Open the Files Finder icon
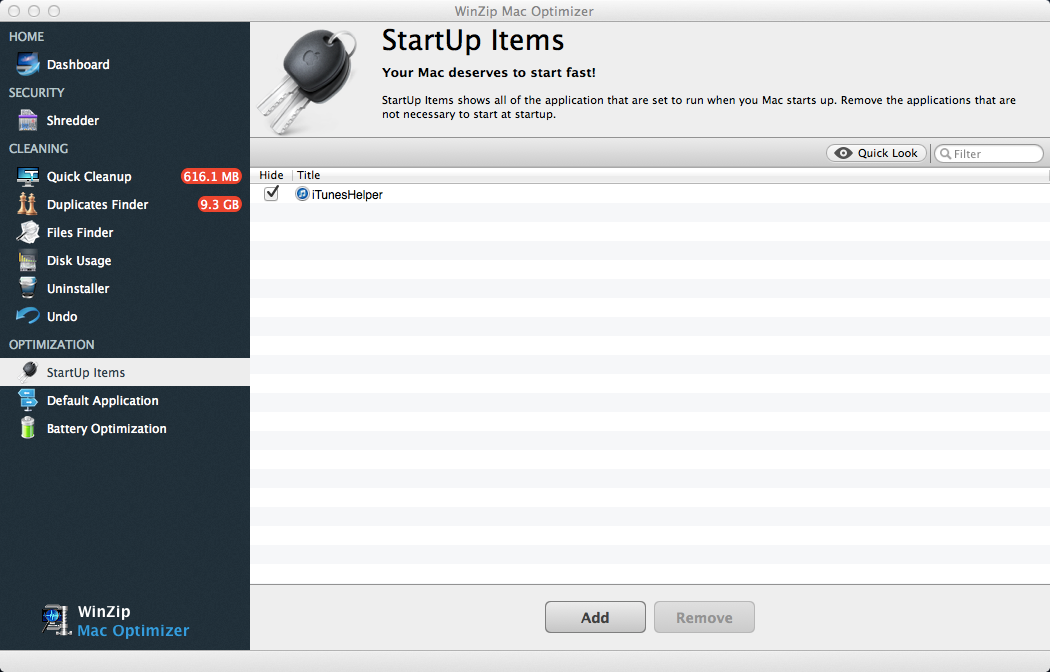The width and height of the screenshot is (1050, 672). pos(28,233)
